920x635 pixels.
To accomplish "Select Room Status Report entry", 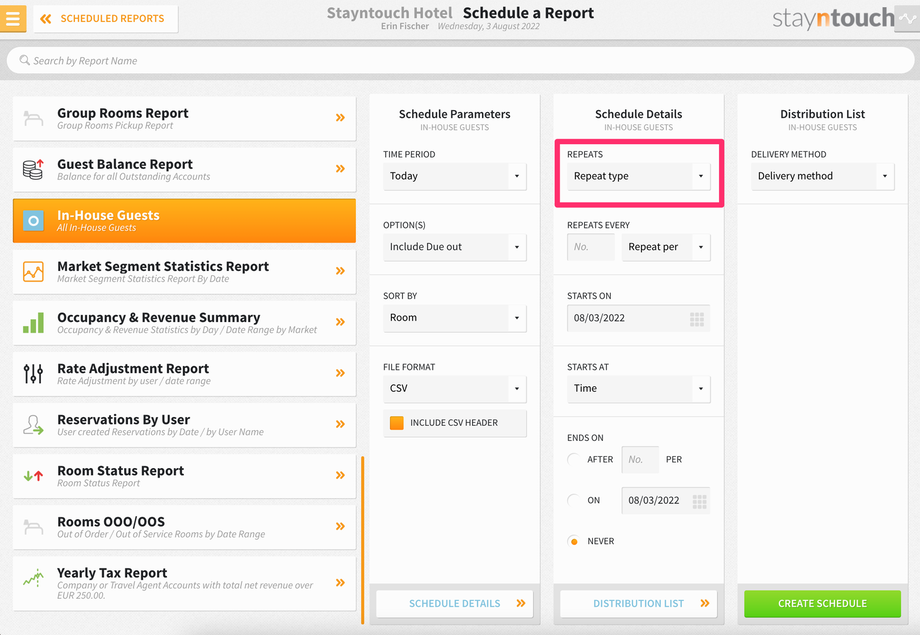I will point(184,476).
